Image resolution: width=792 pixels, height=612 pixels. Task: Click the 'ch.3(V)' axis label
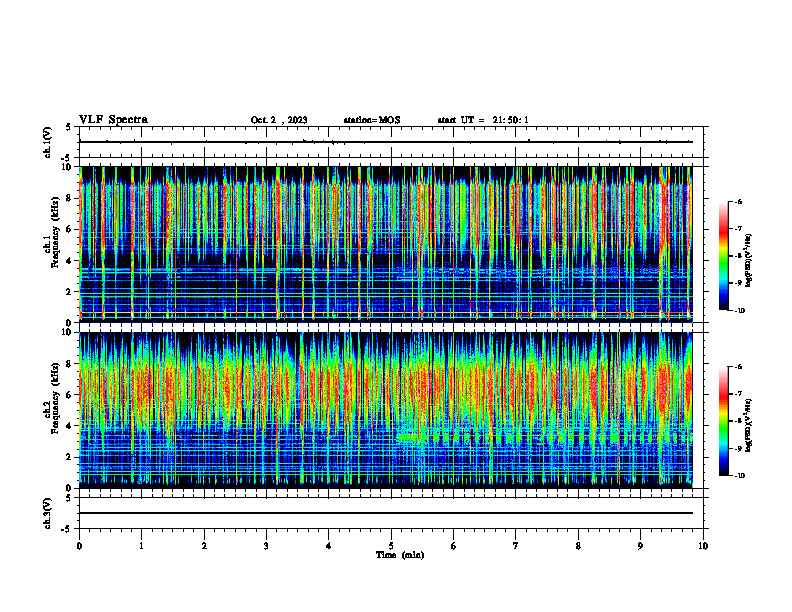48,514
